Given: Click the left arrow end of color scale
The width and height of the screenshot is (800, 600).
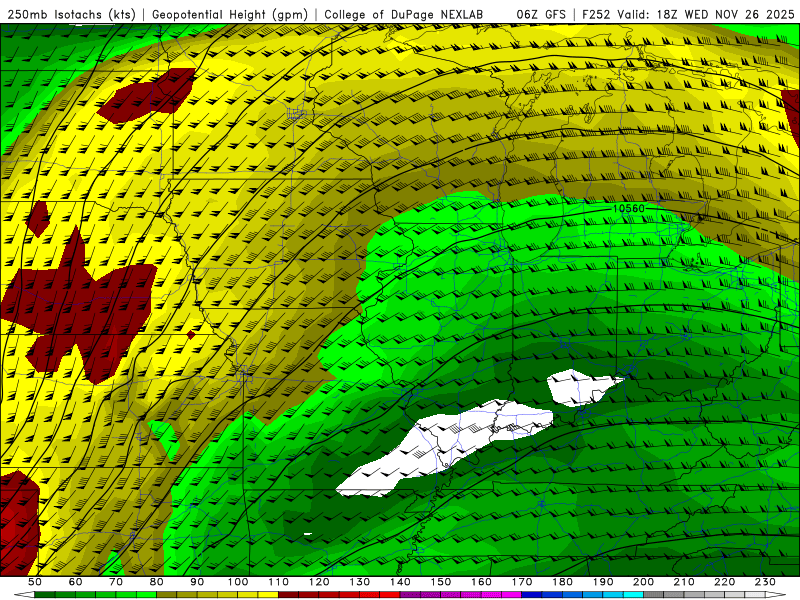Looking at the screenshot, I should point(24,595).
